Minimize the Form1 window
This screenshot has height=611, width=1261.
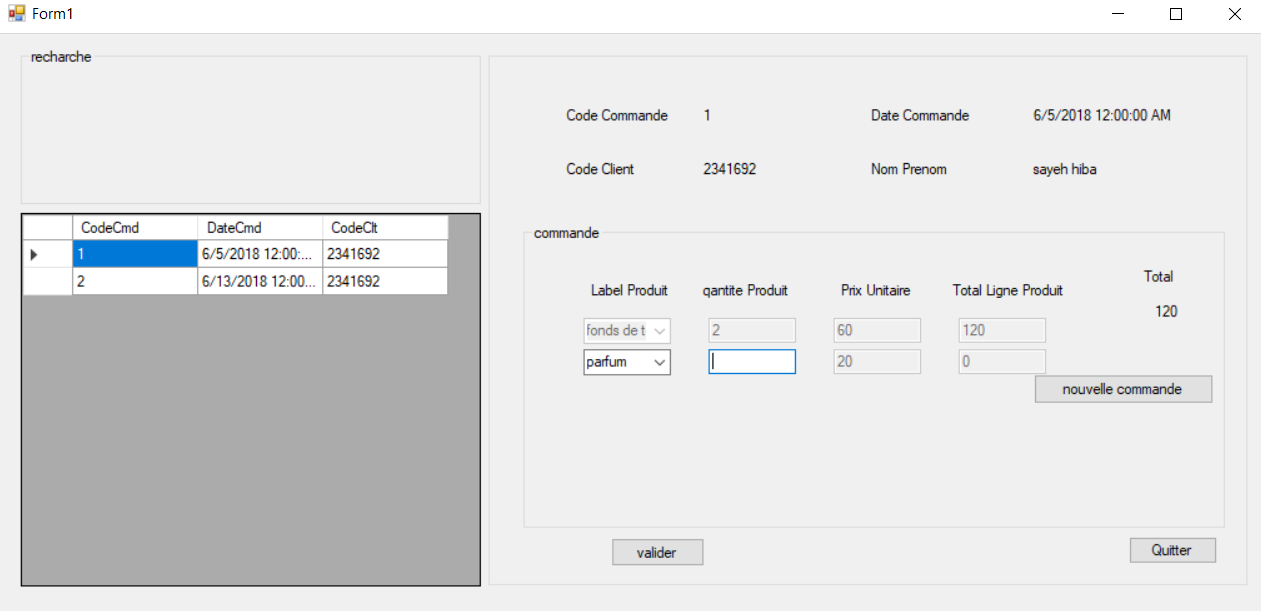[1118, 14]
